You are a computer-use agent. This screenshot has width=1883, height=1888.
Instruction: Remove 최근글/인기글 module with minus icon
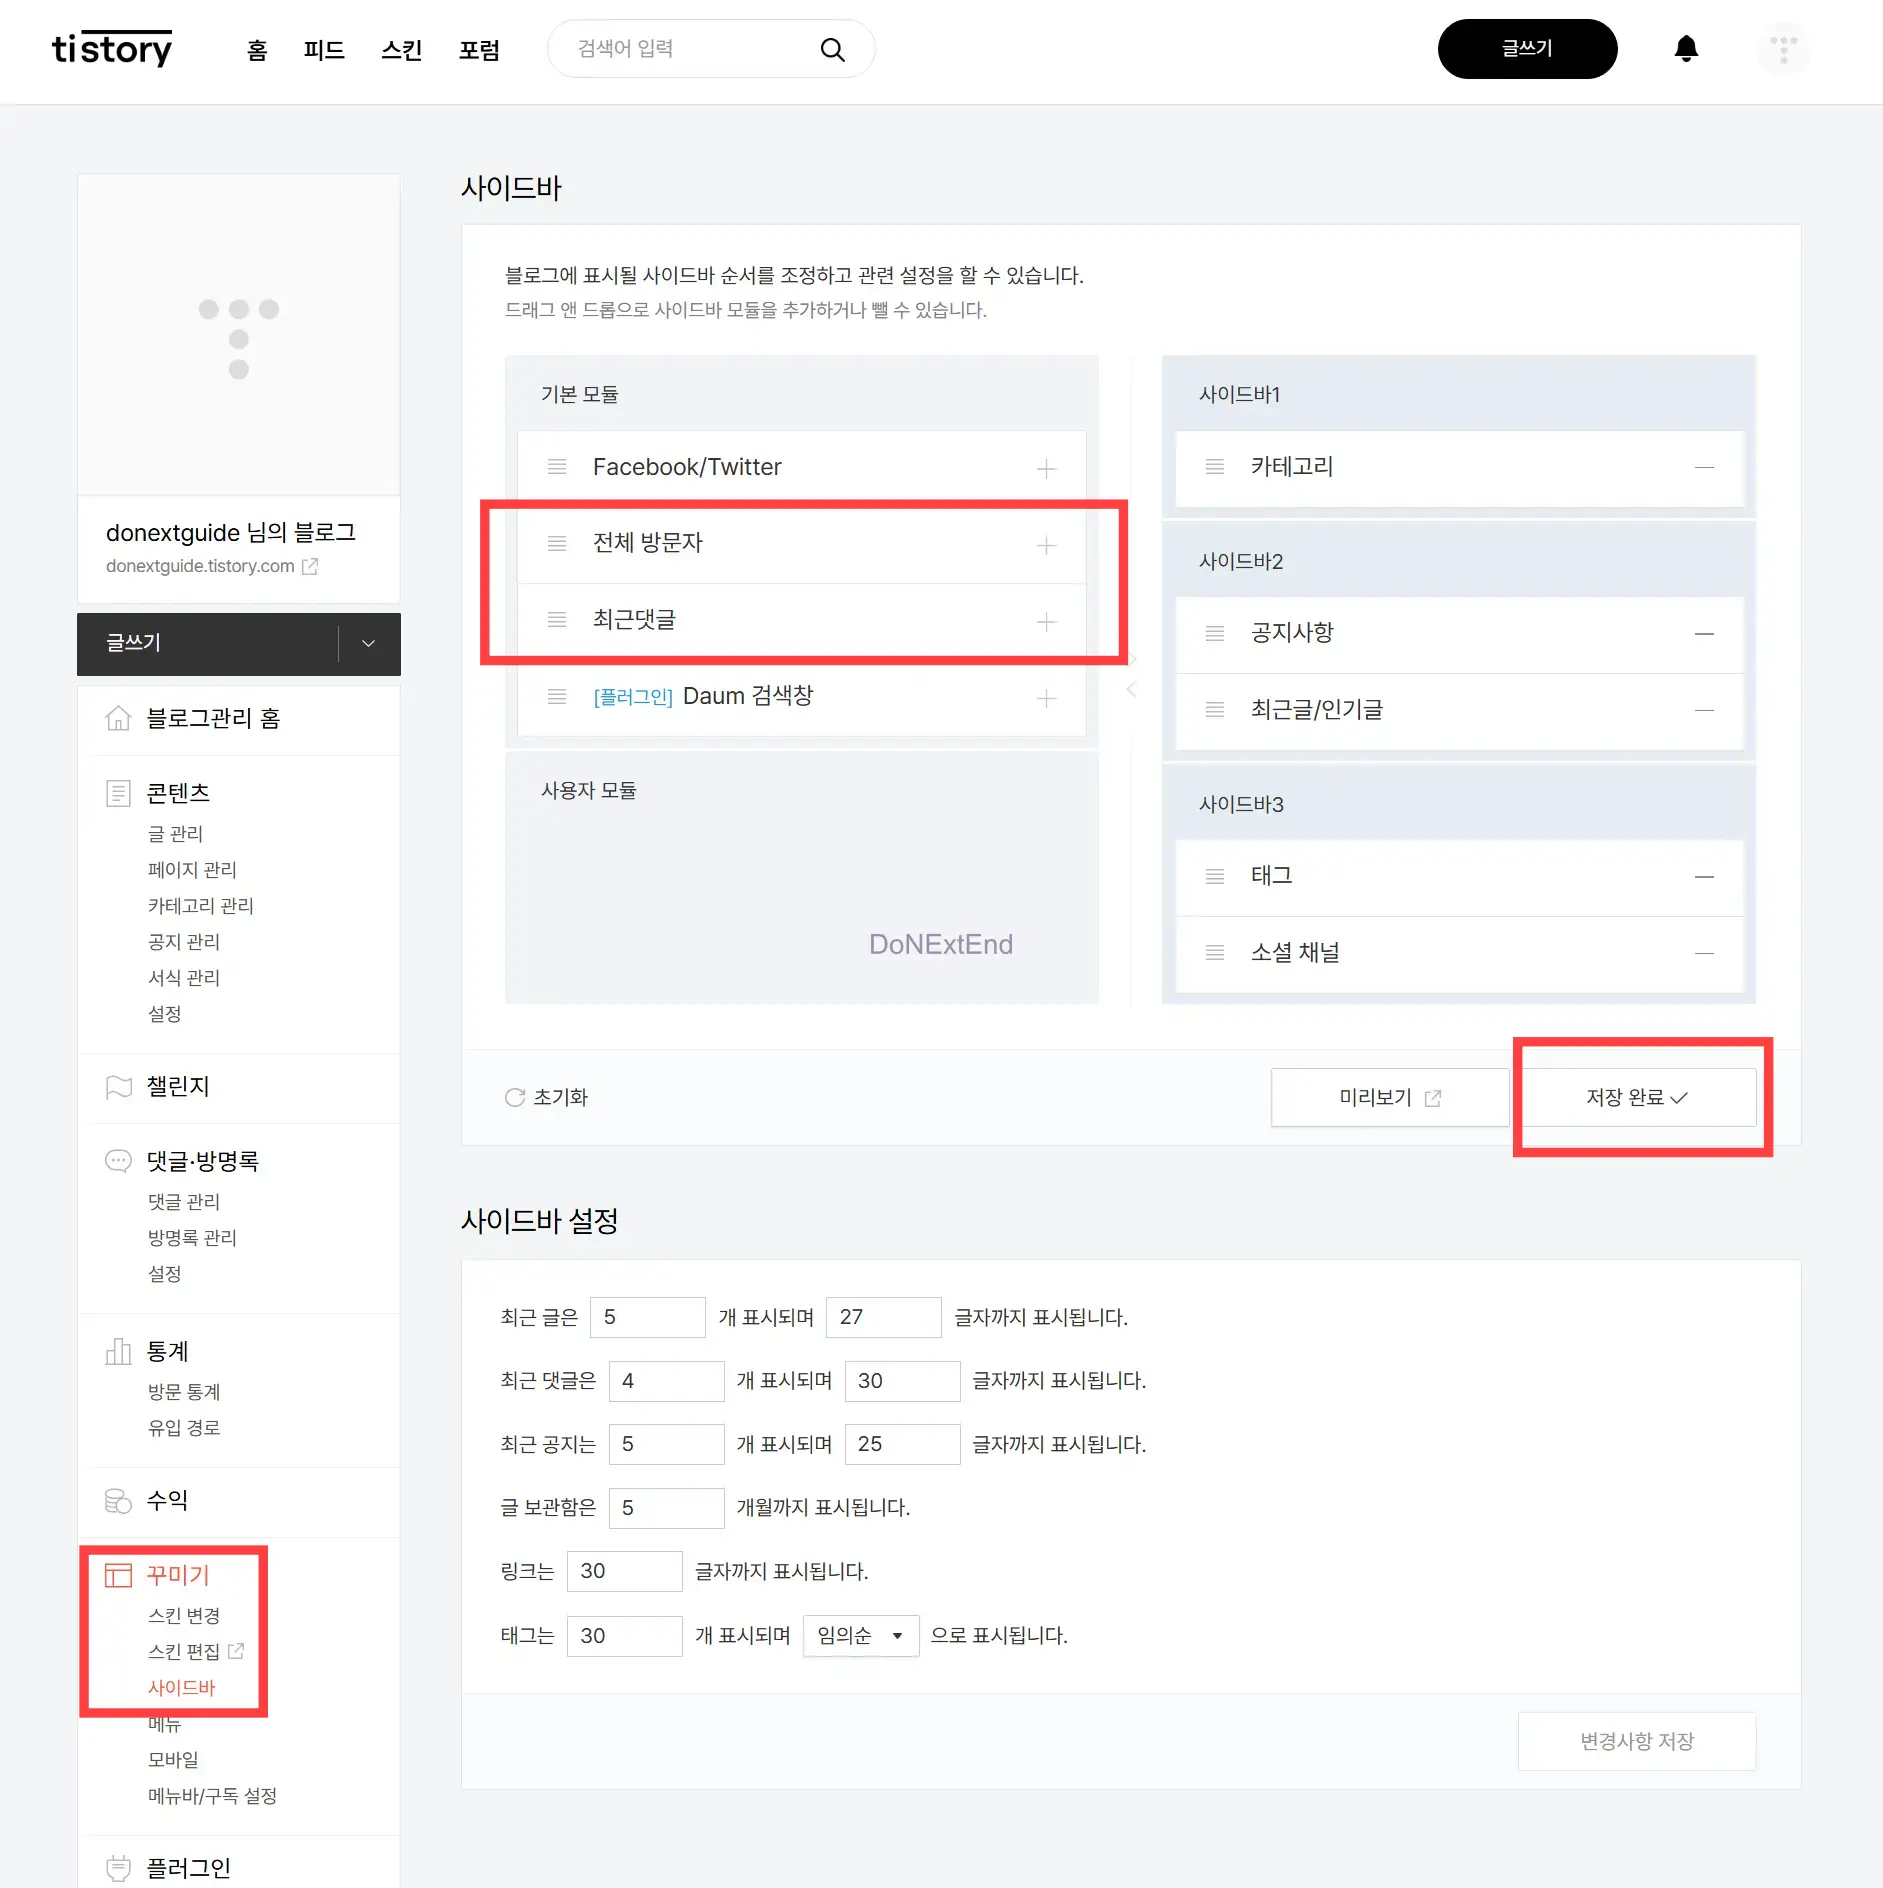tap(1704, 710)
